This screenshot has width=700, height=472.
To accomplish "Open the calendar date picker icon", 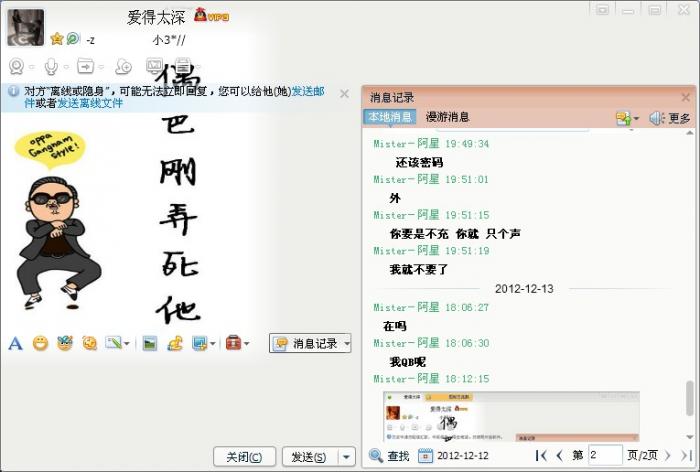I will (x=425, y=455).
